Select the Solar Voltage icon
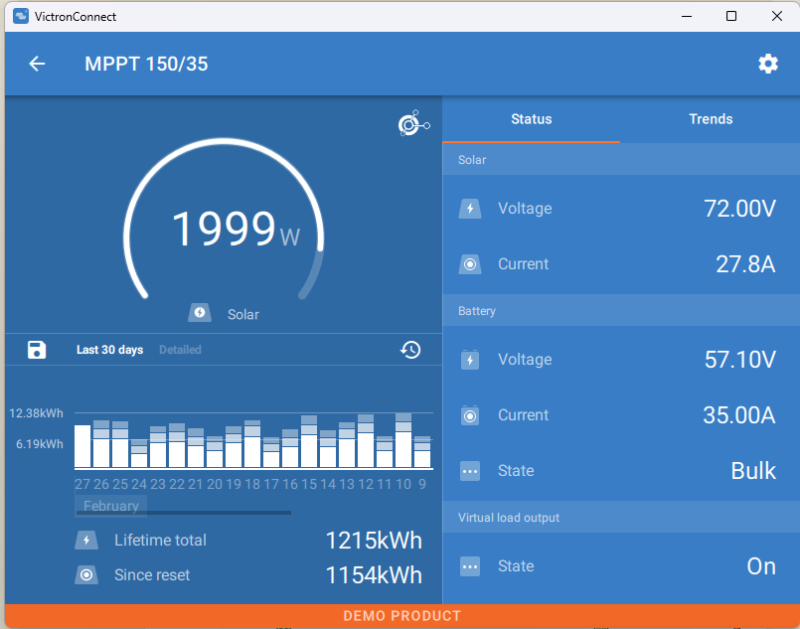 point(470,209)
